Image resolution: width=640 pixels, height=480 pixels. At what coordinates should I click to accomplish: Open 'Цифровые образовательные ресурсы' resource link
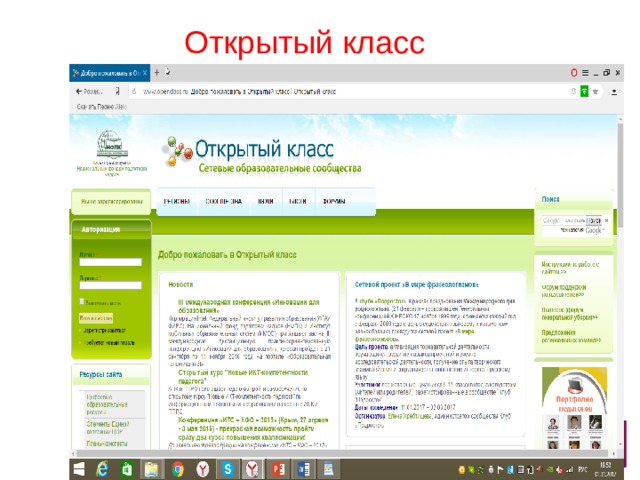point(107,404)
